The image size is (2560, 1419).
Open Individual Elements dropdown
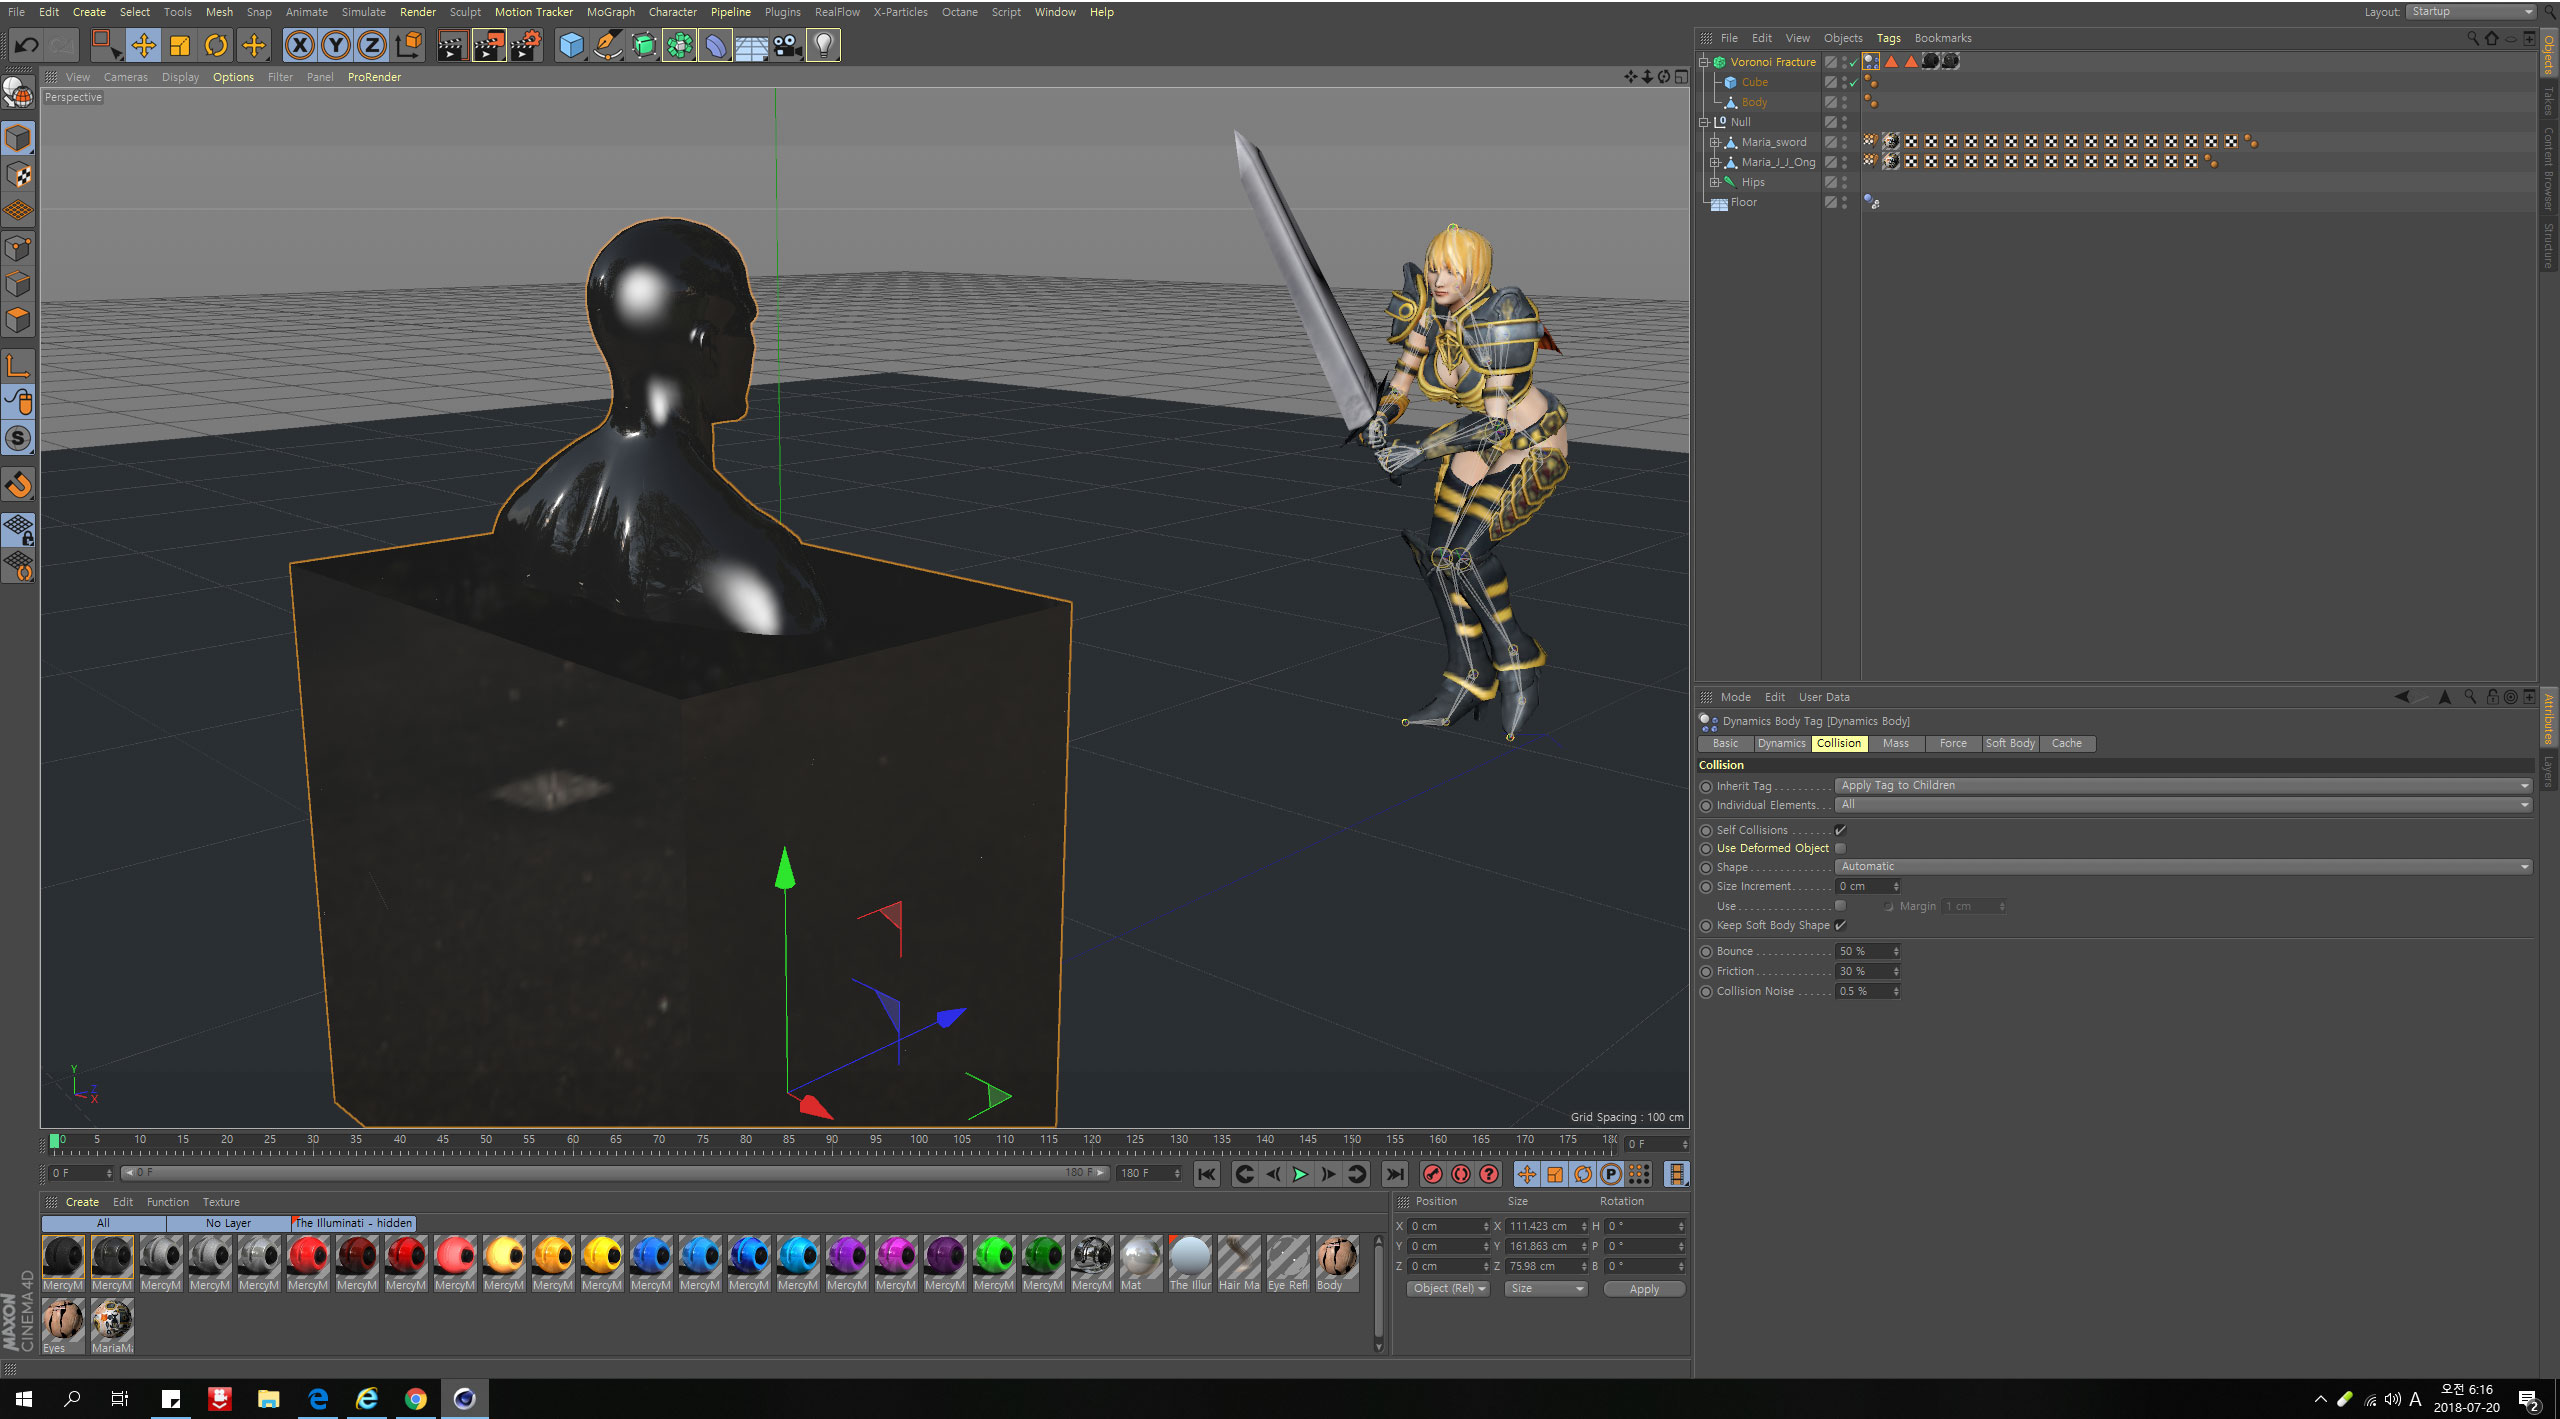tap(2183, 804)
